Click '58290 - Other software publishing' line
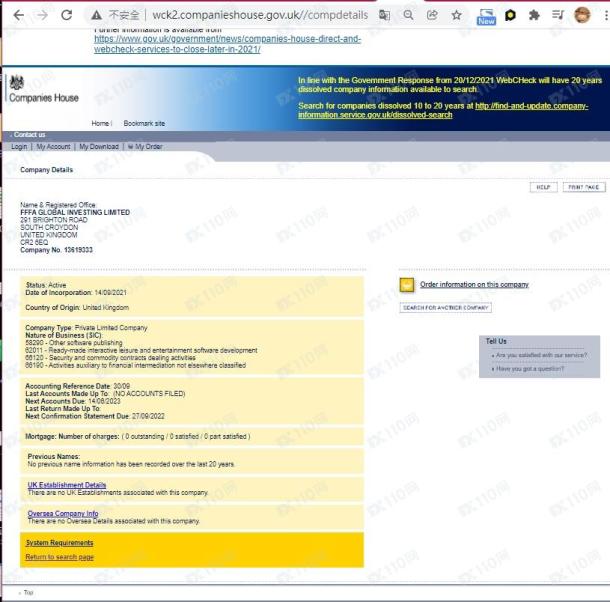The width and height of the screenshot is (610, 602). coord(74,343)
